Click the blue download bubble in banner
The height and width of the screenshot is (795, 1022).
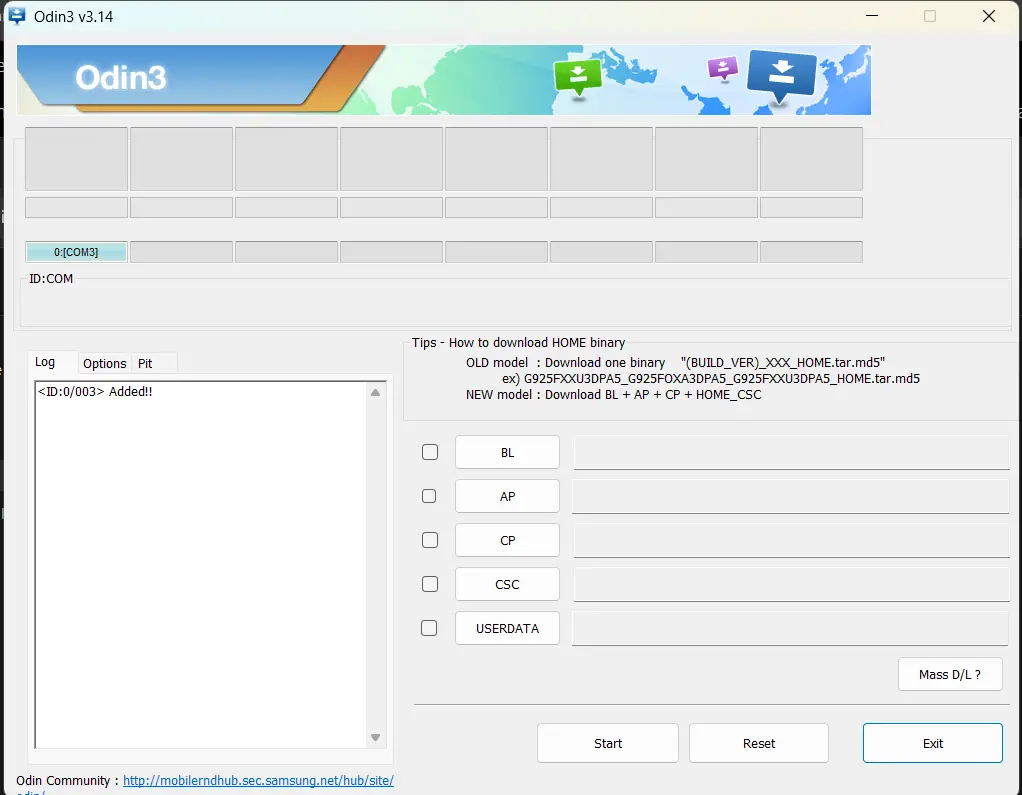pyautogui.click(x=781, y=76)
